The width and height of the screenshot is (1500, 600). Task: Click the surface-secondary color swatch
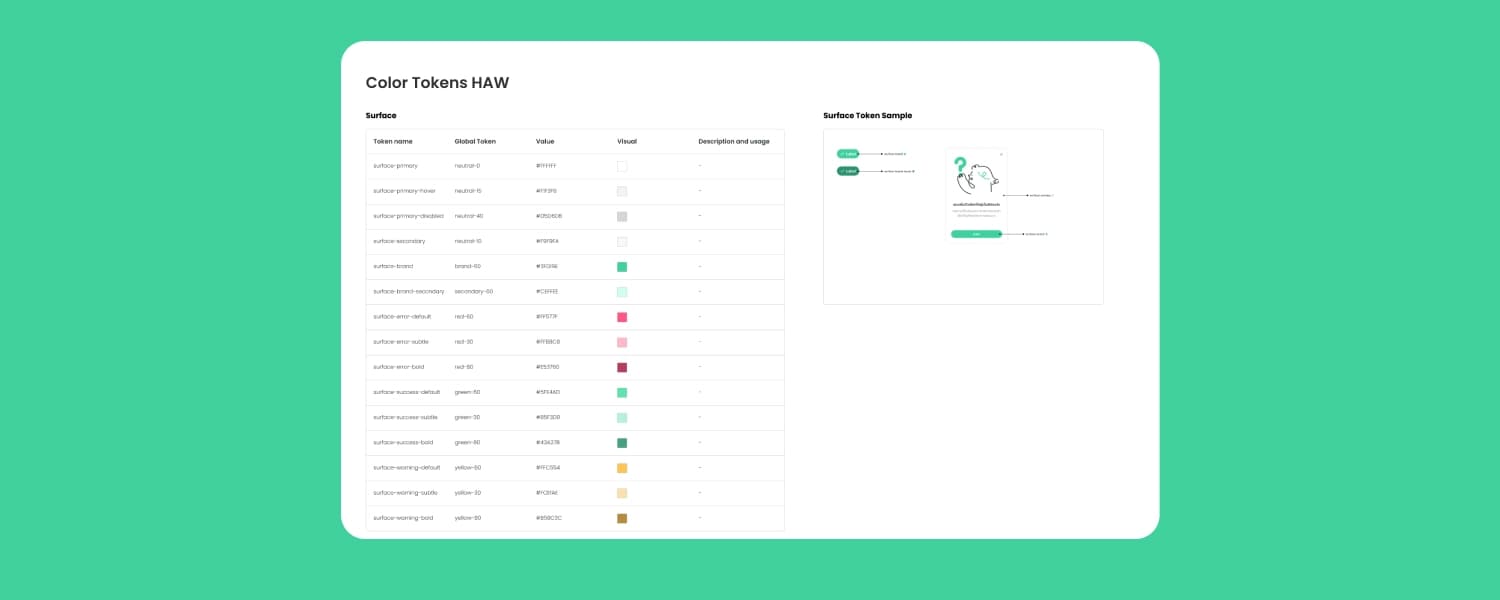[x=622, y=241]
